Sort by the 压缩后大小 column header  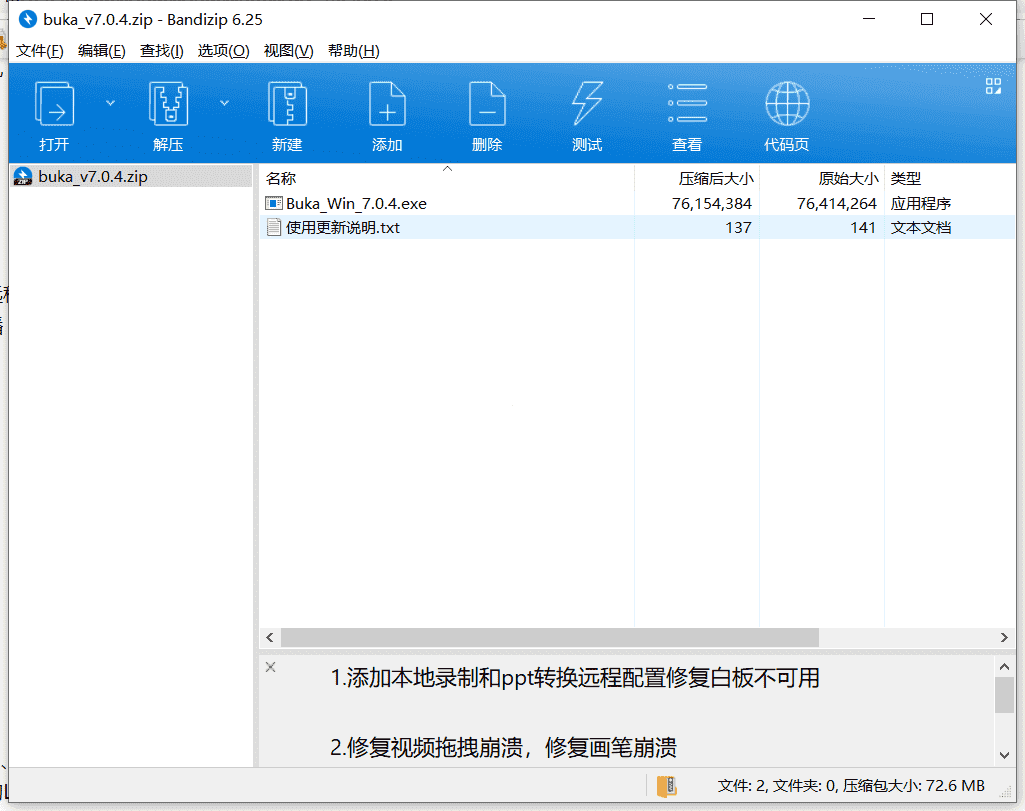tap(697, 178)
